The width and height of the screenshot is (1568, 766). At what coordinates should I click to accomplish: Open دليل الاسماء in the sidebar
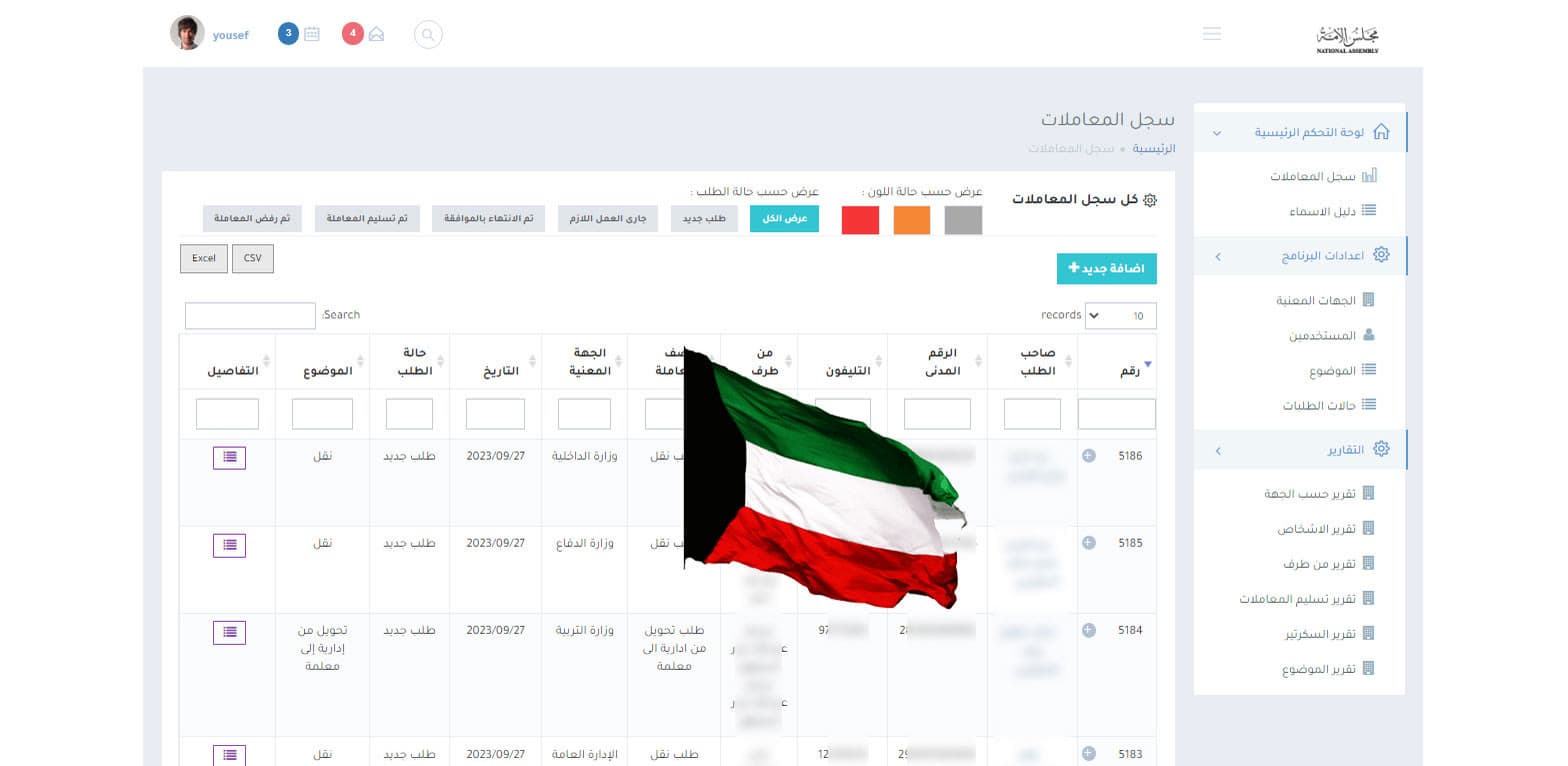click(1322, 211)
